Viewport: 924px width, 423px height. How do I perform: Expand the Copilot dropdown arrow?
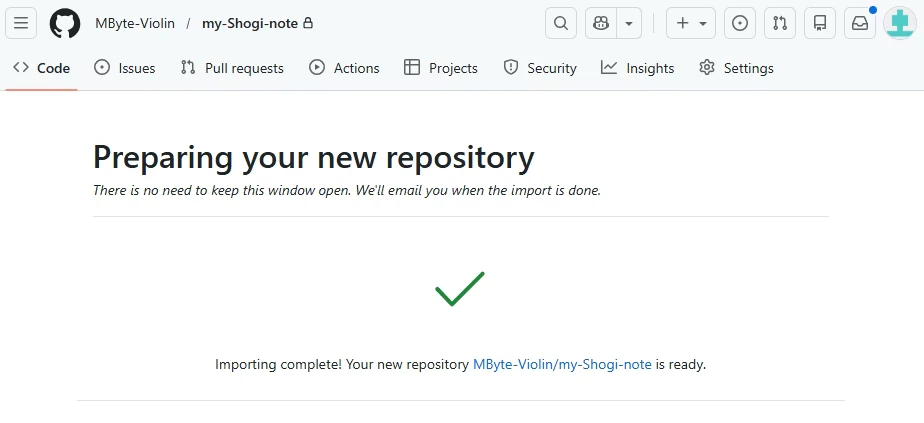pos(629,24)
